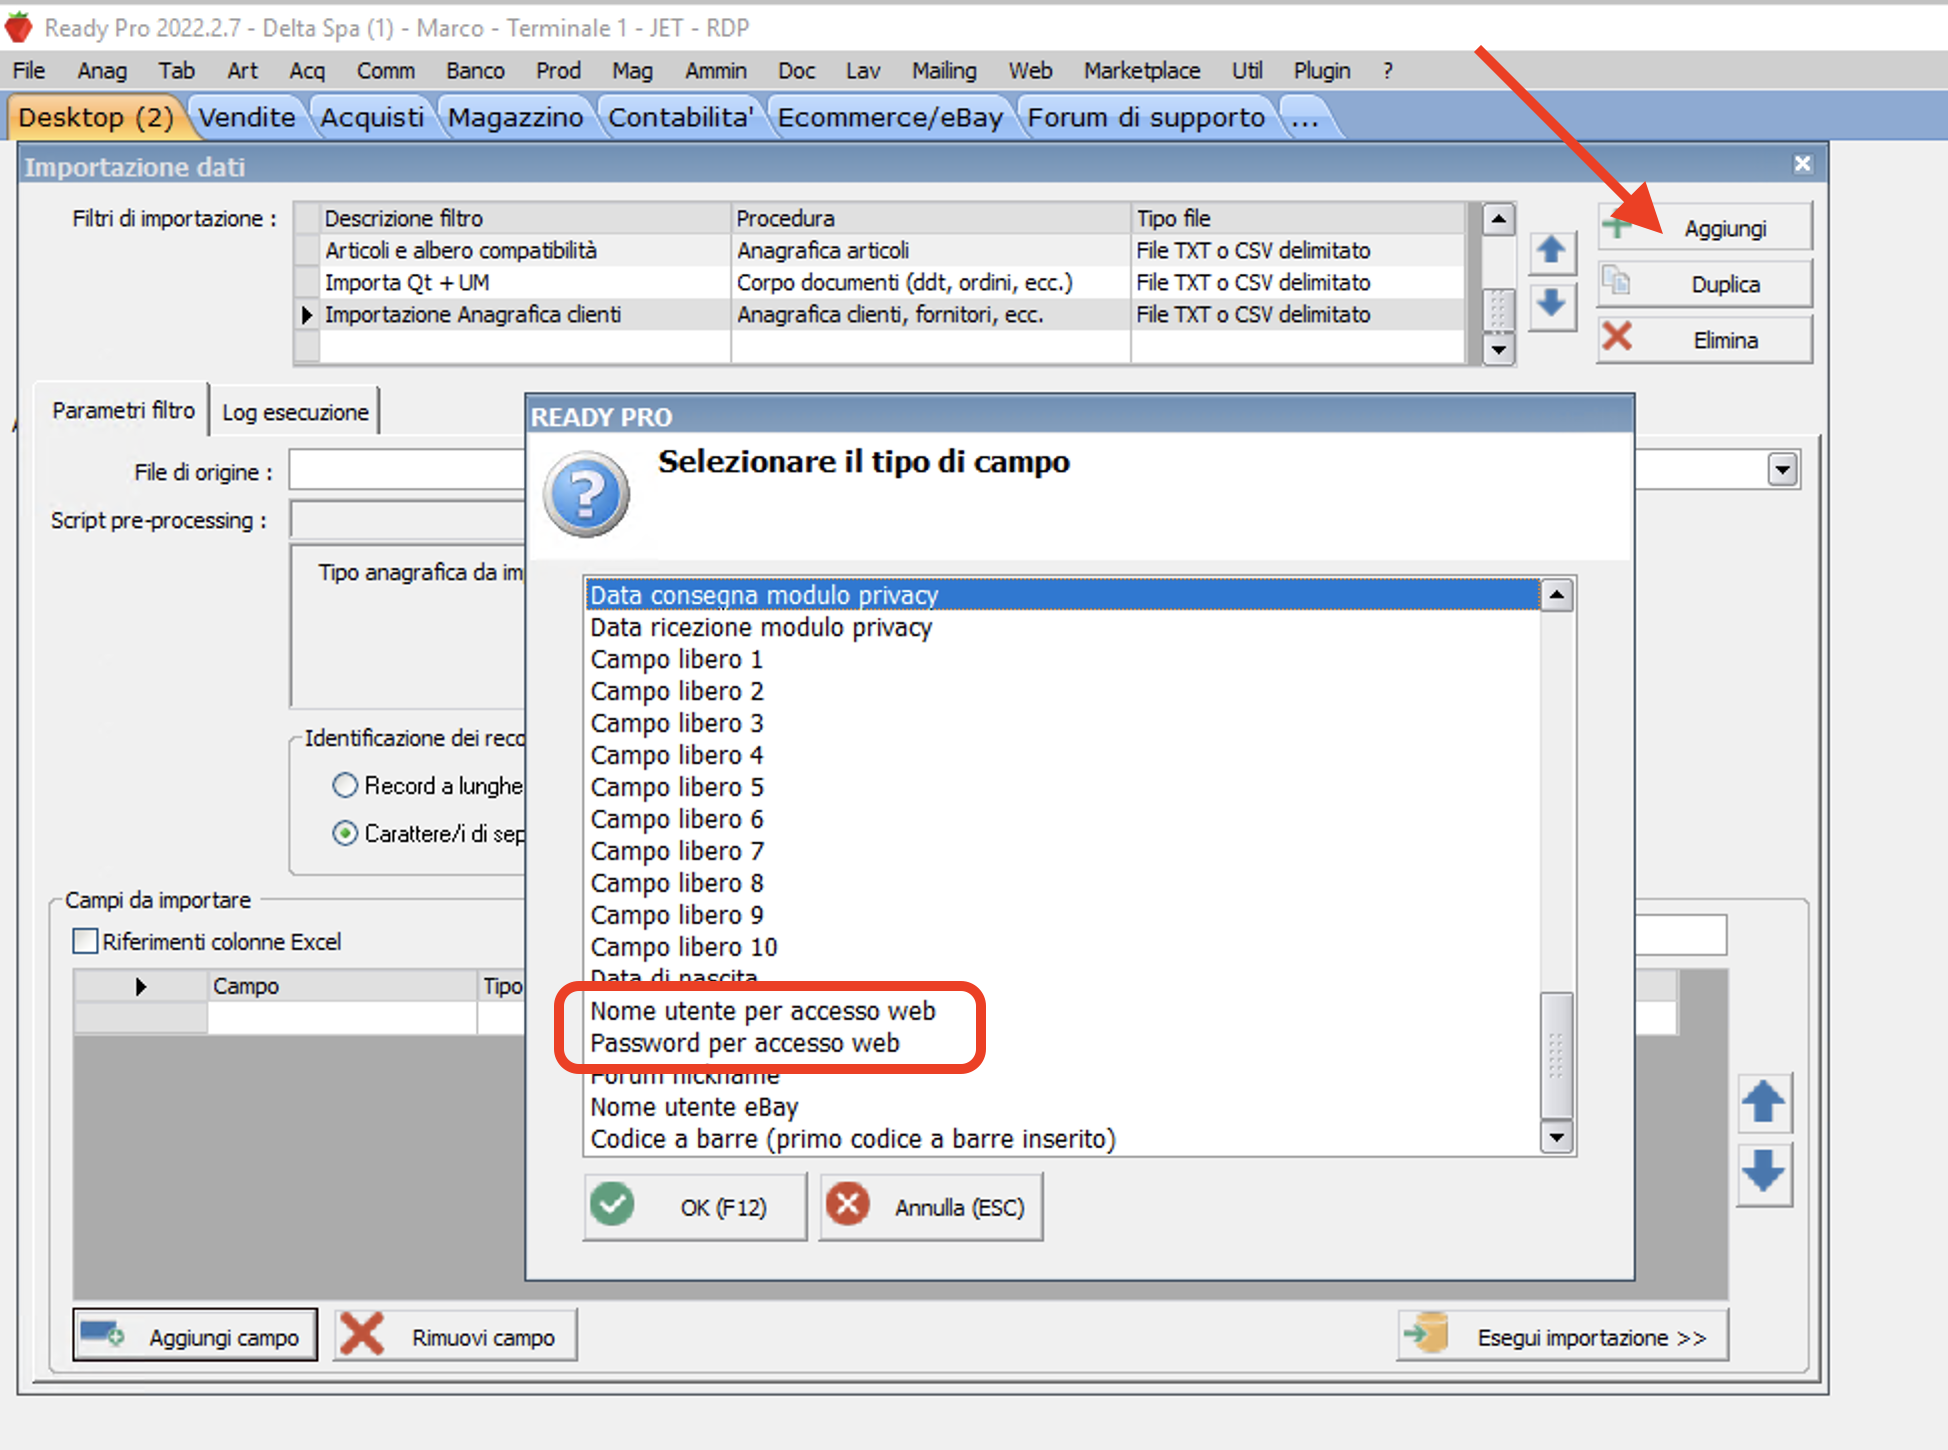This screenshot has width=1948, height=1450.
Task: Click the Duplica button
Action: 1705,284
